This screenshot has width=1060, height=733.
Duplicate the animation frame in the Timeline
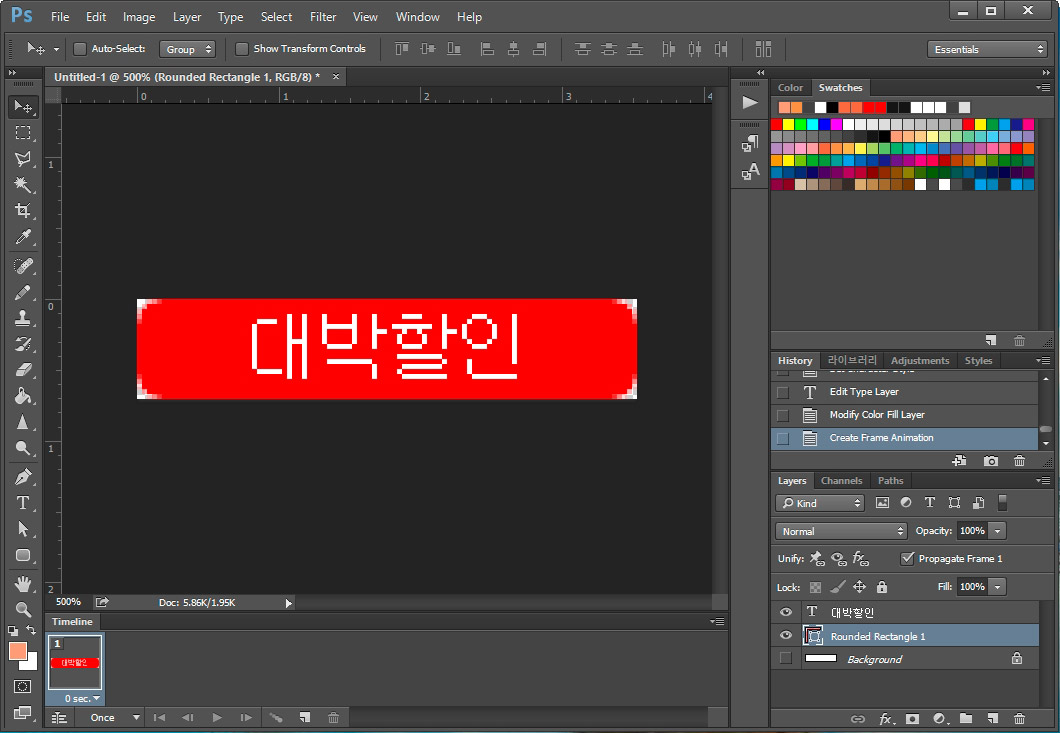point(307,717)
